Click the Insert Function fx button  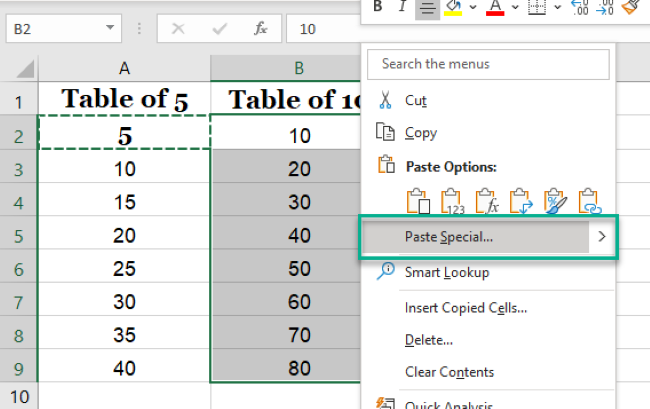[x=260, y=29]
